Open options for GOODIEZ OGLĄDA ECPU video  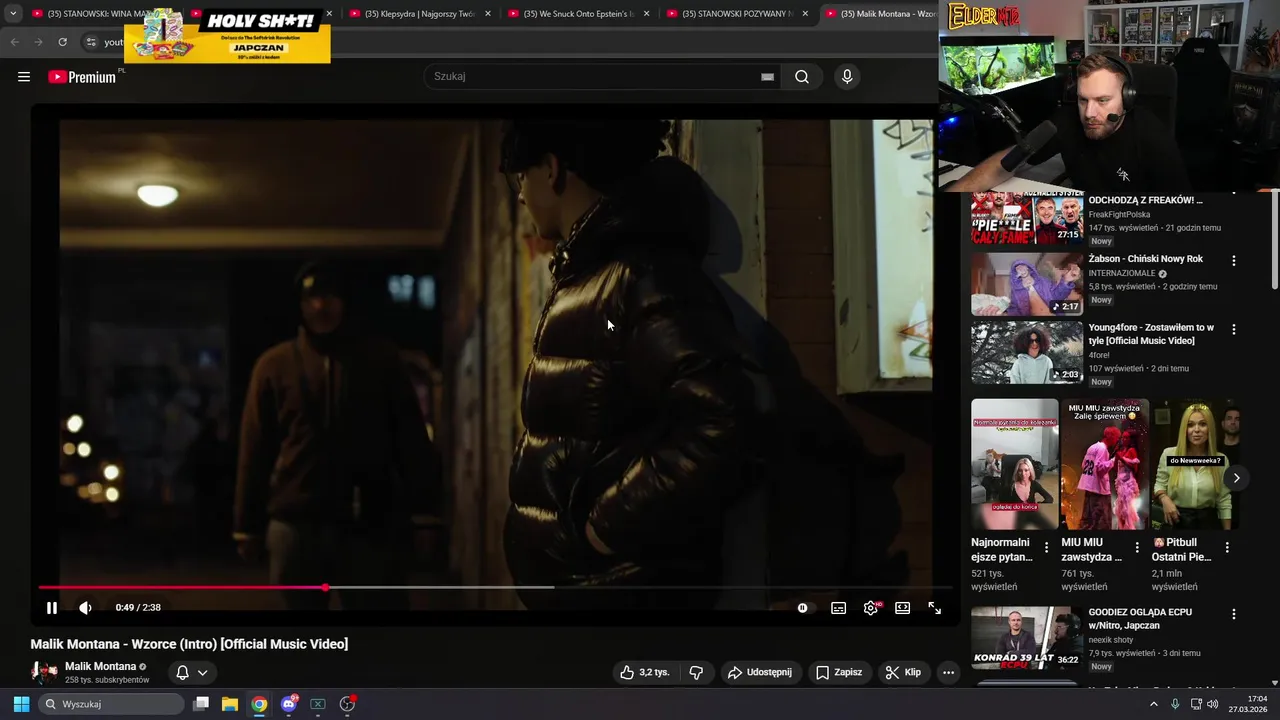click(x=1233, y=614)
